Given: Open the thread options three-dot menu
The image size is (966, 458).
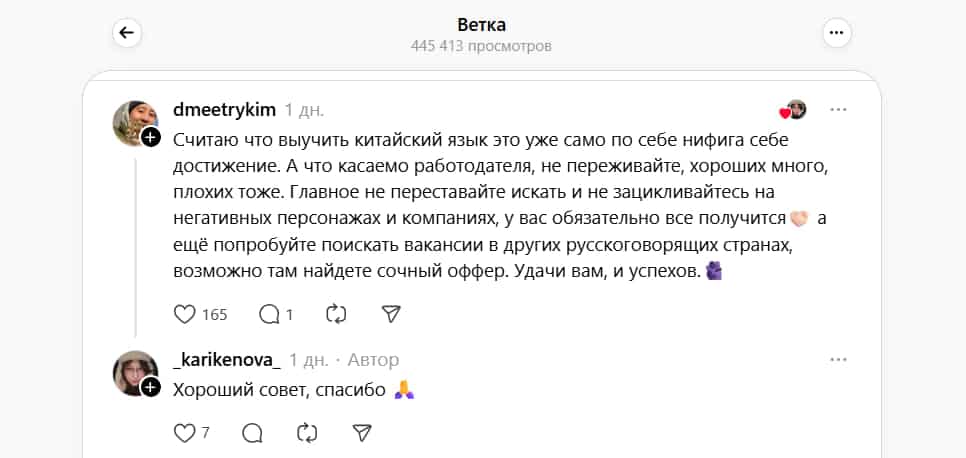Looking at the screenshot, I should click(837, 33).
